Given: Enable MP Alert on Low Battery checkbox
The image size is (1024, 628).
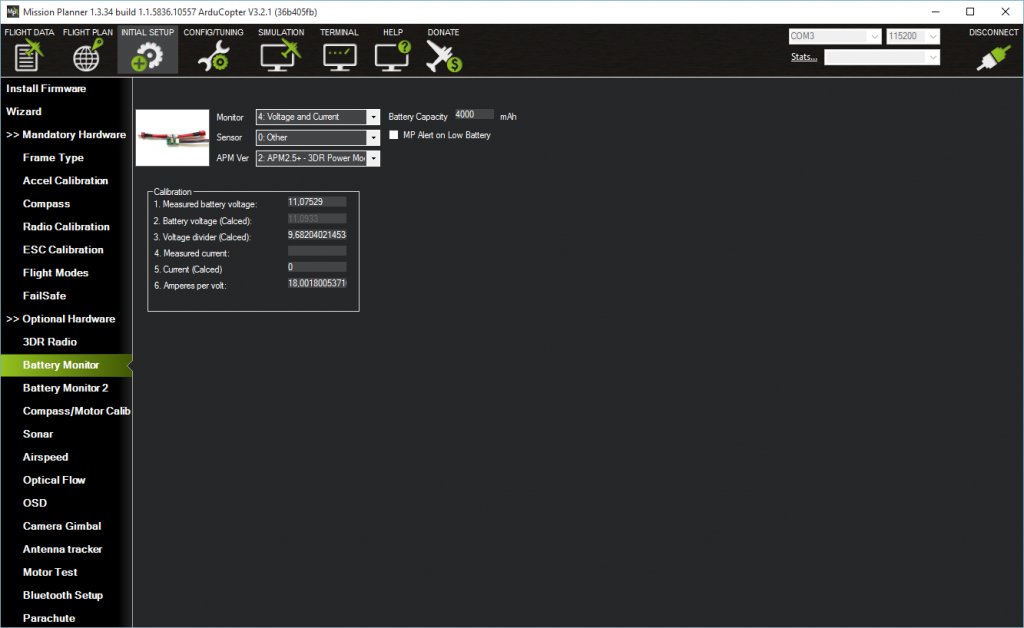Looking at the screenshot, I should pyautogui.click(x=393, y=135).
